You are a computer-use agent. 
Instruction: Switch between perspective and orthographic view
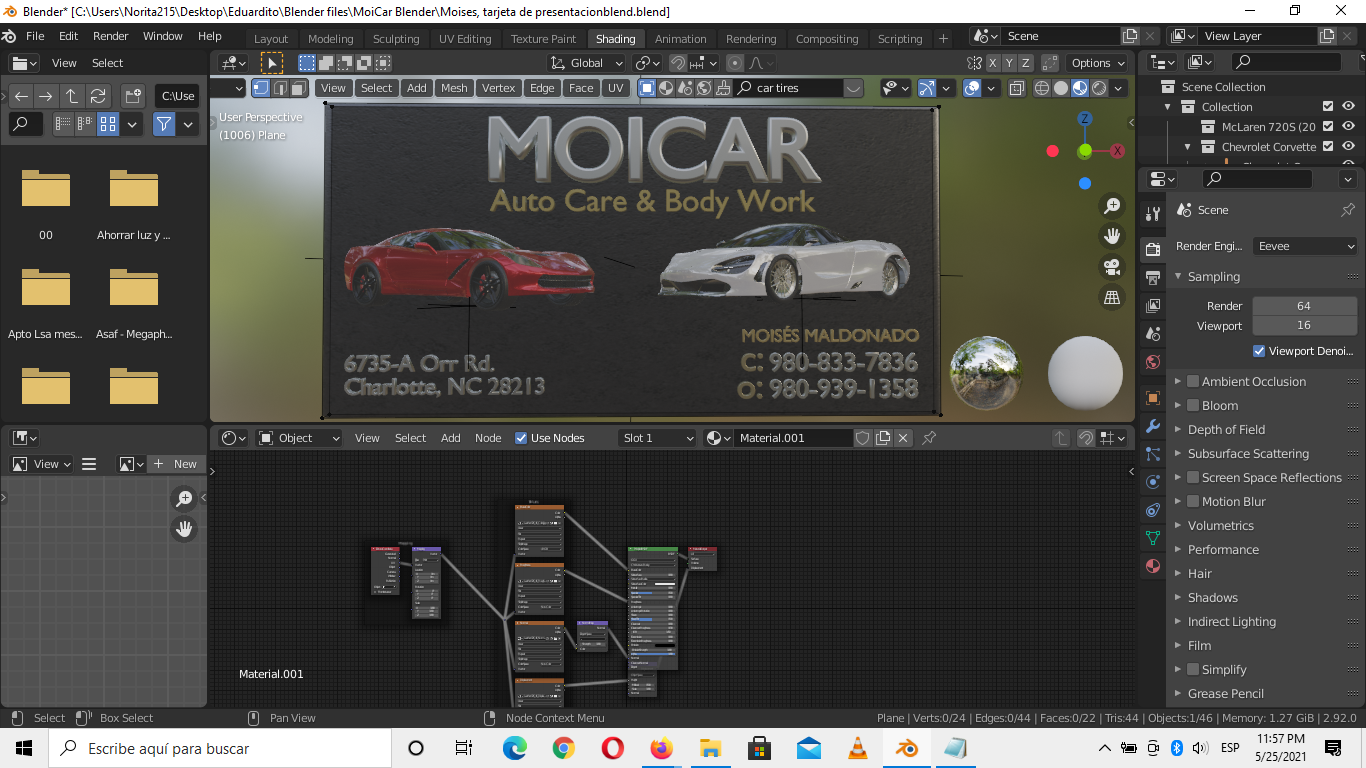(x=1112, y=298)
